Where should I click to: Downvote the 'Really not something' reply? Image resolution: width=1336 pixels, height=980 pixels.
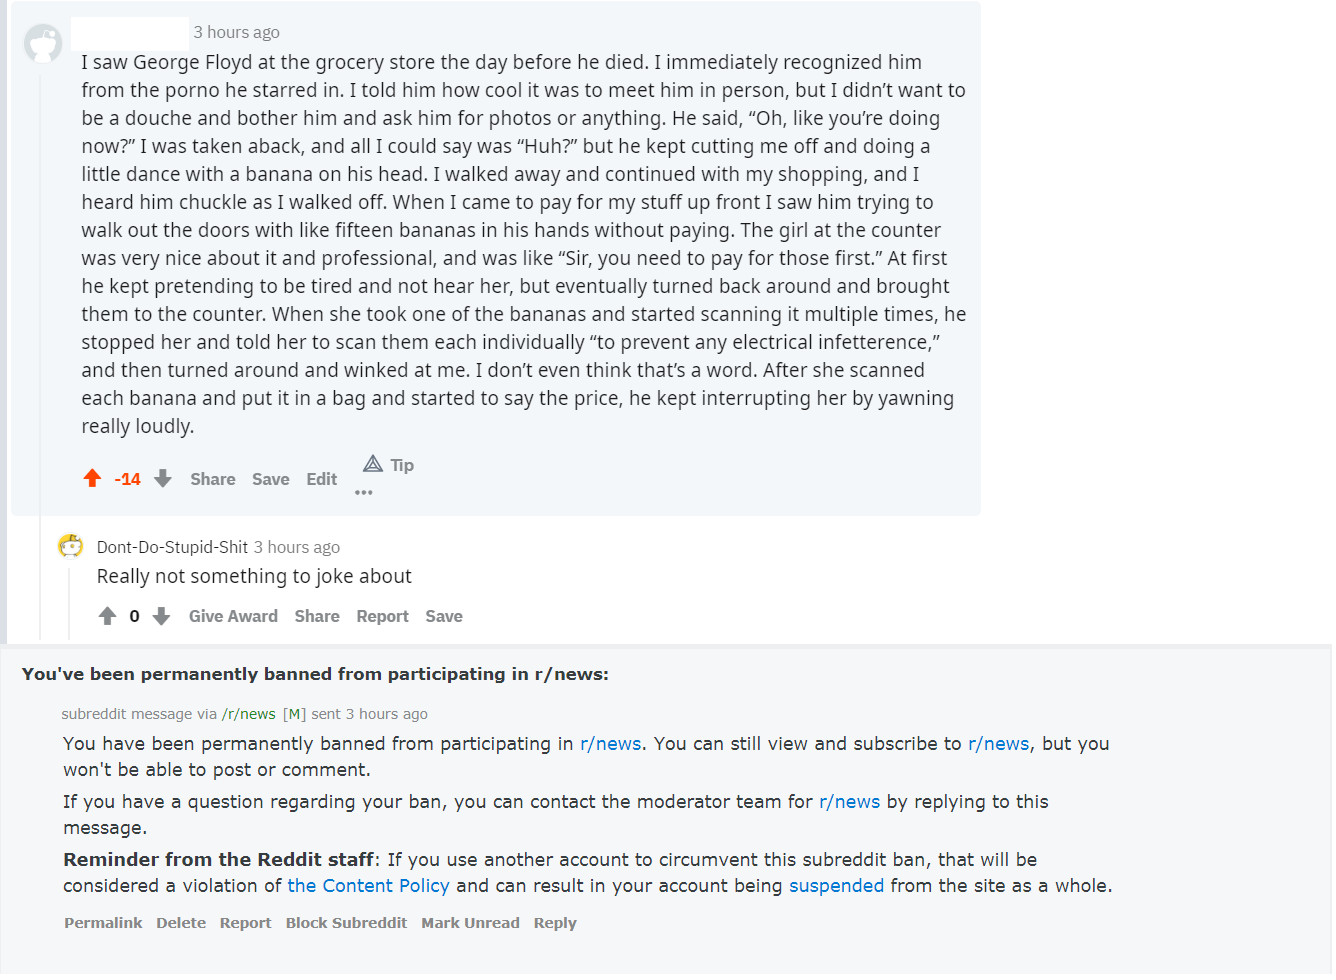161,616
